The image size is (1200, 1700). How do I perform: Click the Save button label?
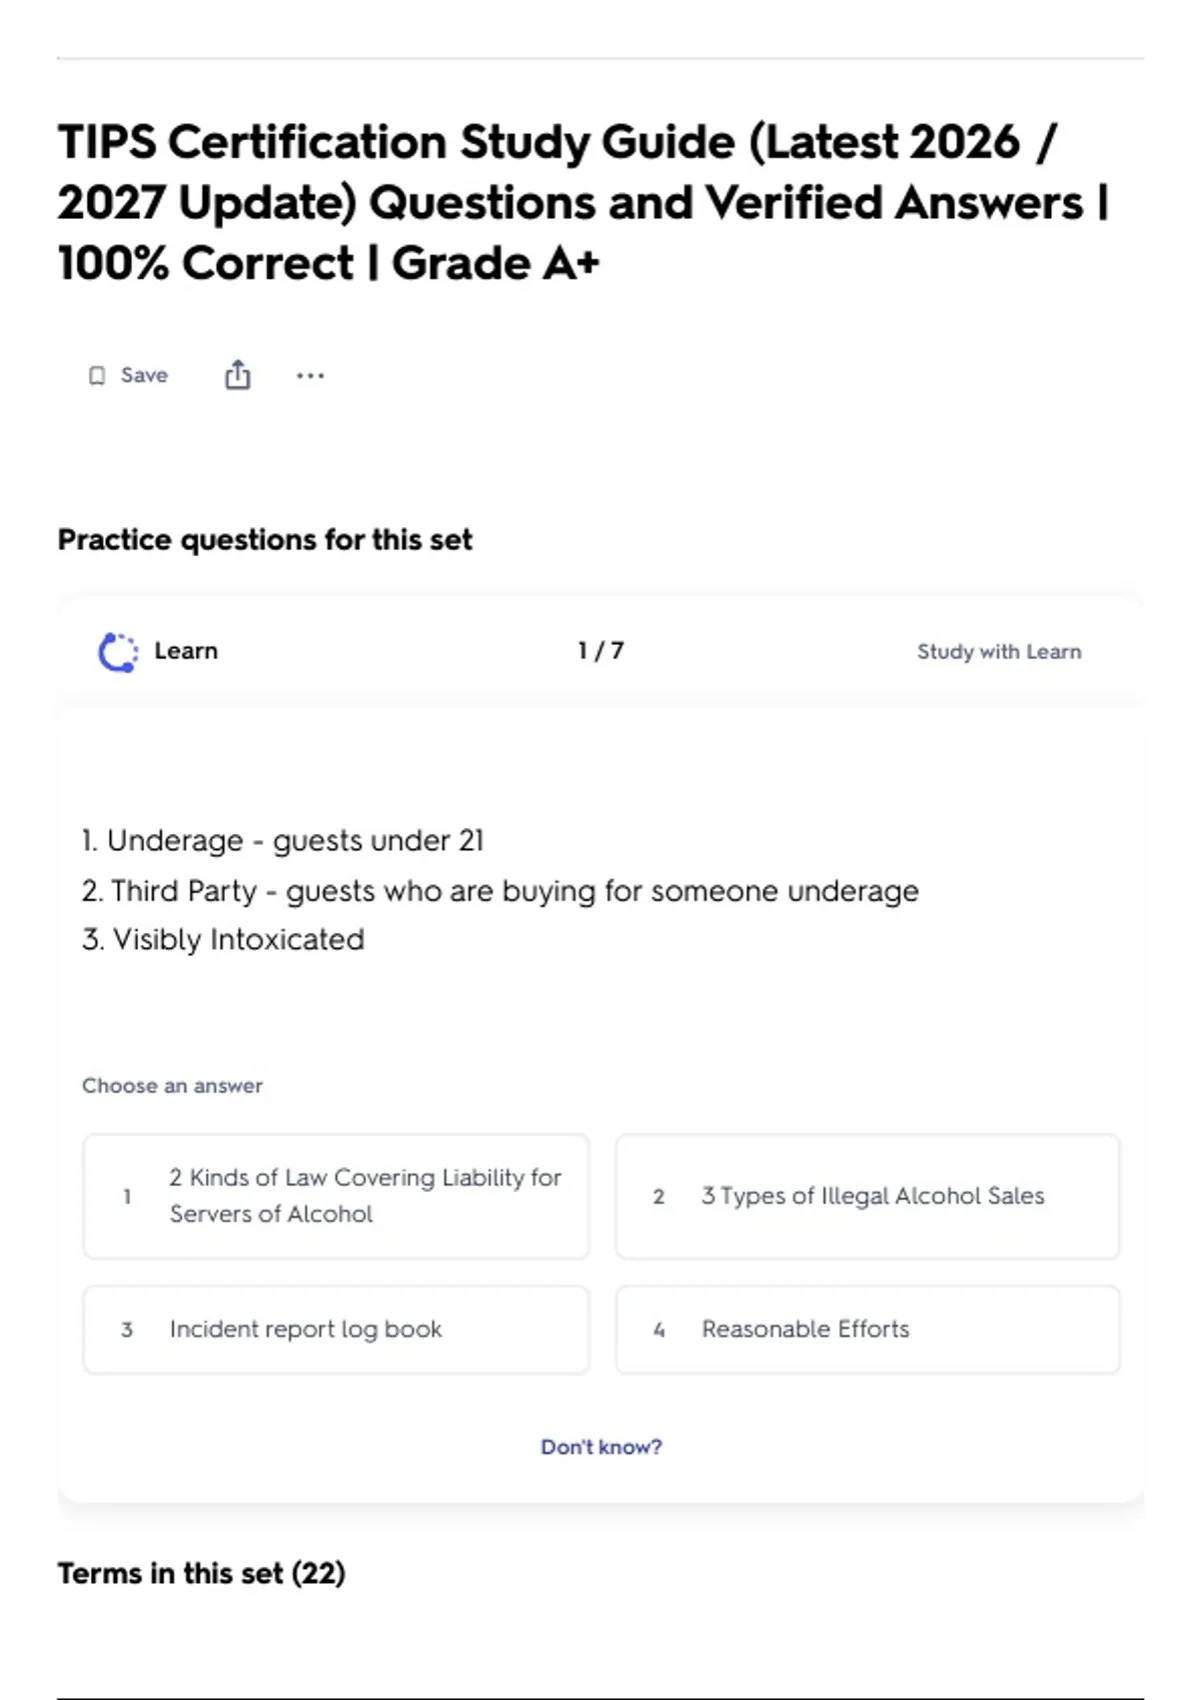144,375
